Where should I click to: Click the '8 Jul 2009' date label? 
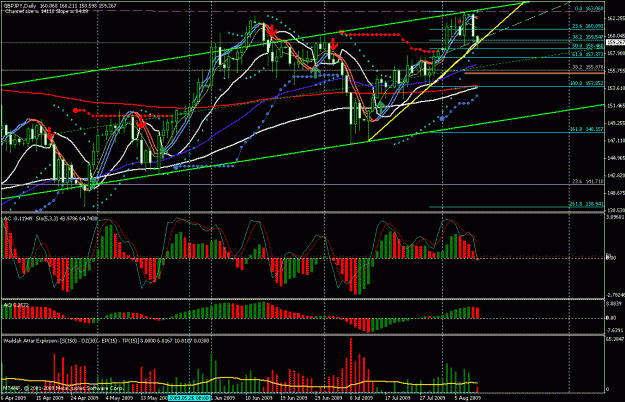tap(362, 398)
